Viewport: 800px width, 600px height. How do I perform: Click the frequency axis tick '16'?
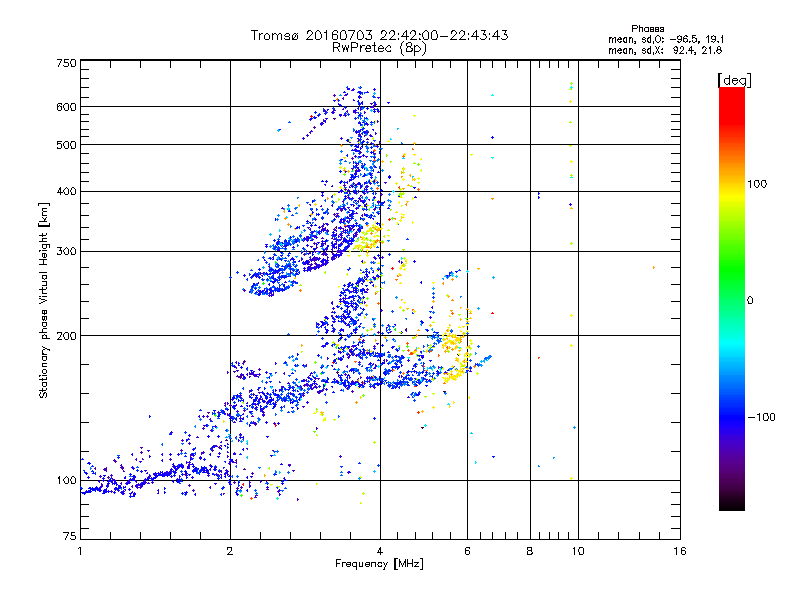680,551
